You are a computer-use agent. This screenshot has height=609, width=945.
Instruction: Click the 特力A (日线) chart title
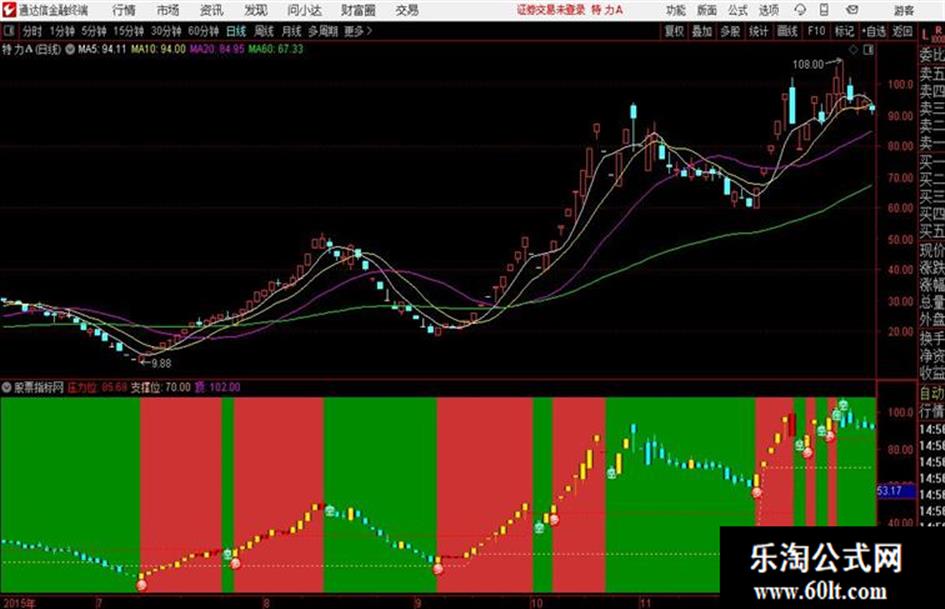click(31, 49)
